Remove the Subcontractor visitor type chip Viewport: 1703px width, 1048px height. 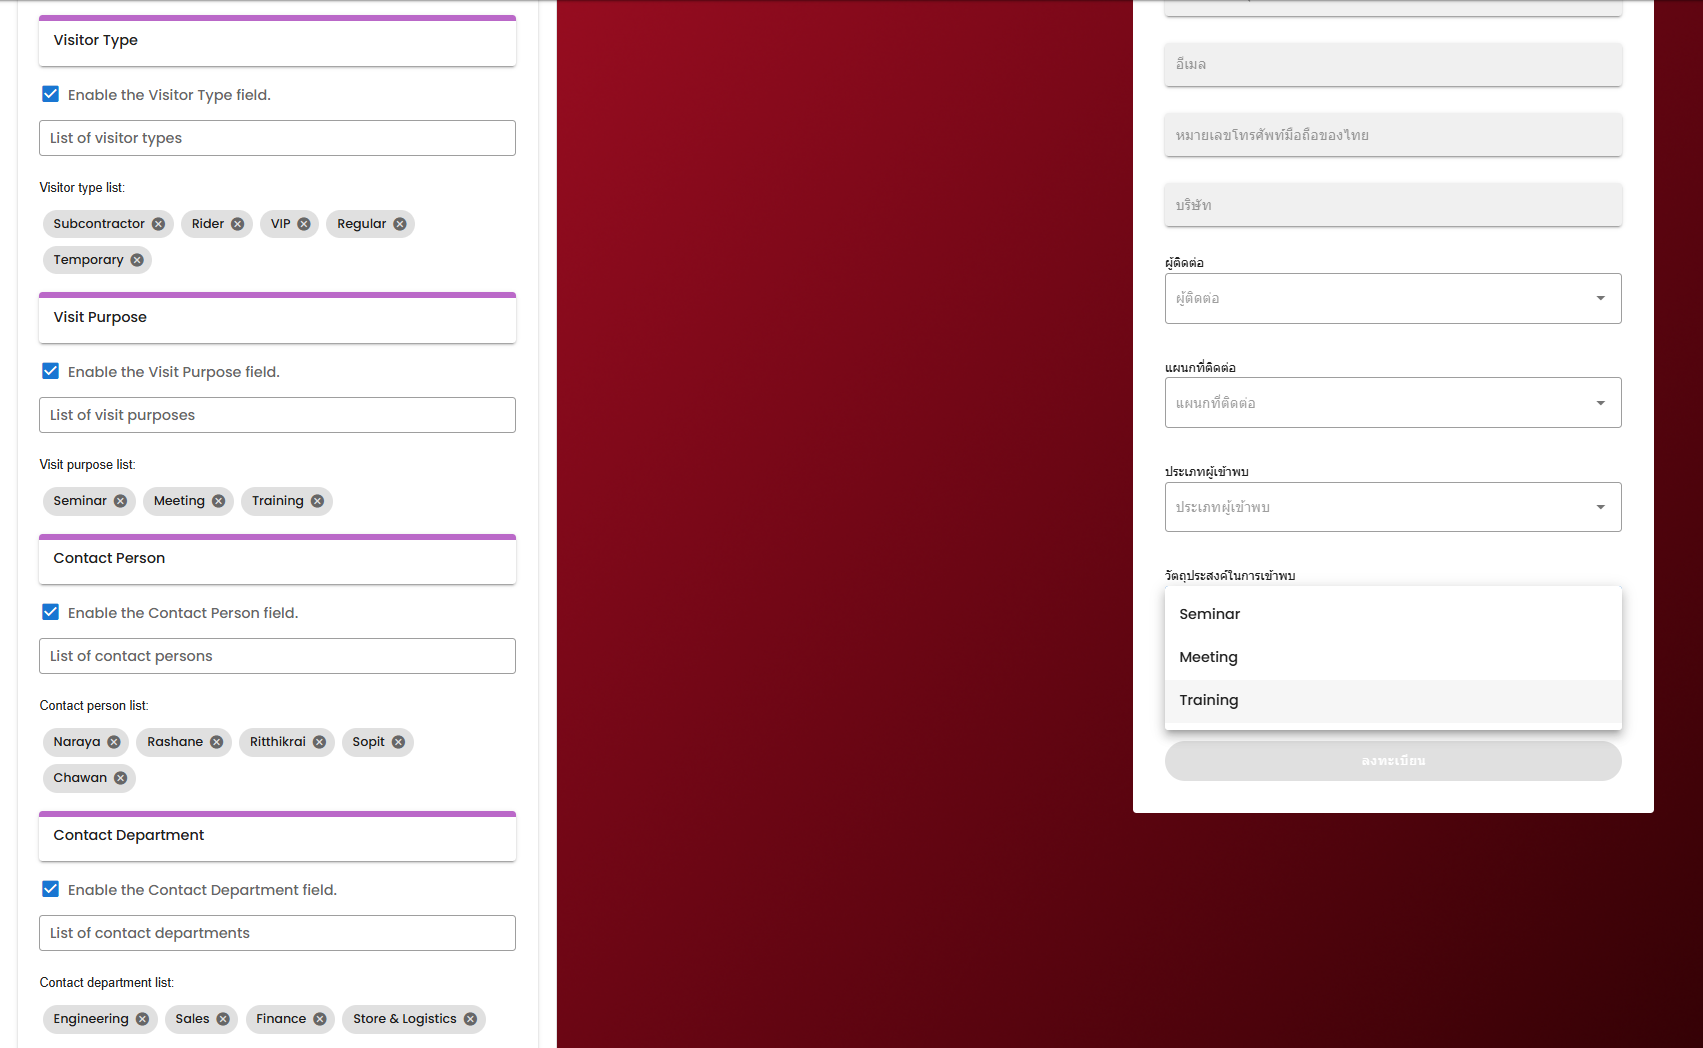click(x=158, y=224)
